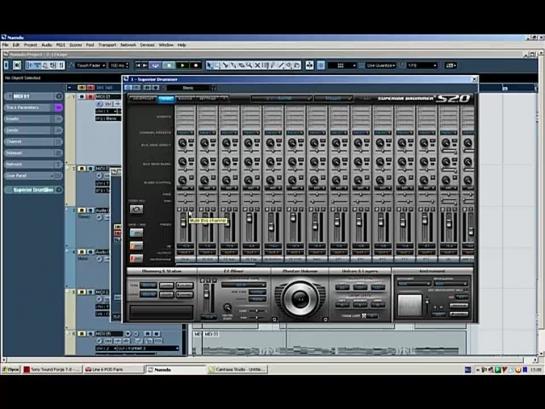This screenshot has width=545, height=409.
Task: Click the Cantabile Studio taskbar button
Action: point(238,369)
